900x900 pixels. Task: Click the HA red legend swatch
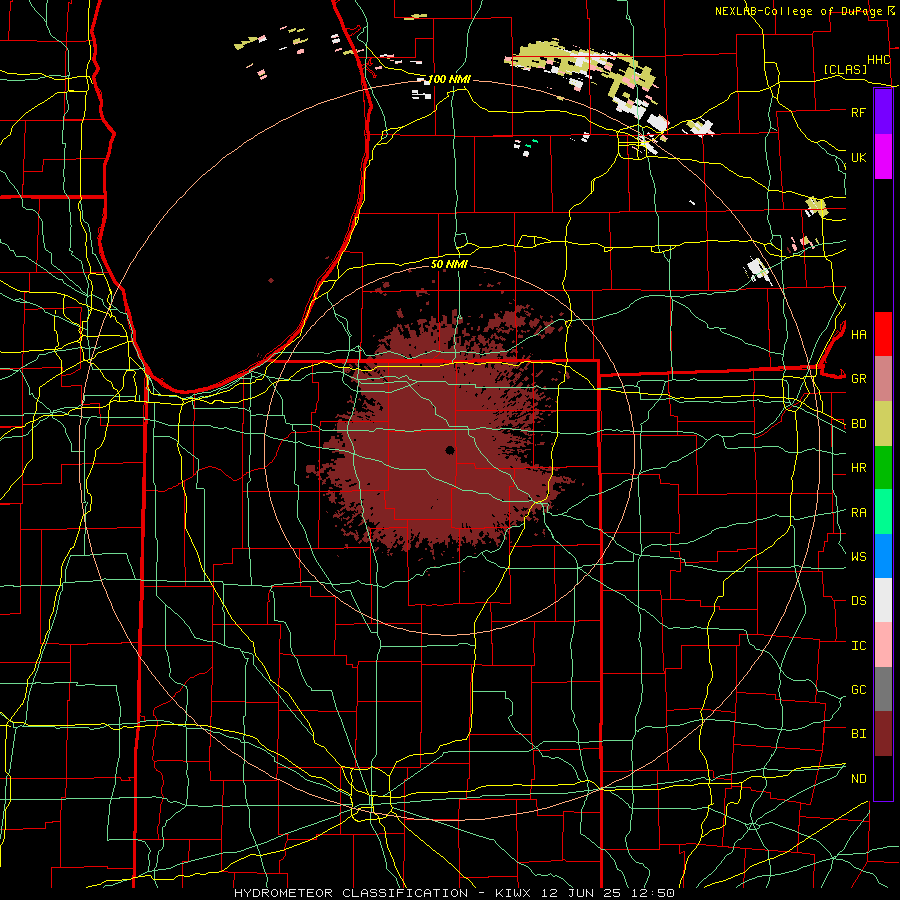[x=883, y=334]
